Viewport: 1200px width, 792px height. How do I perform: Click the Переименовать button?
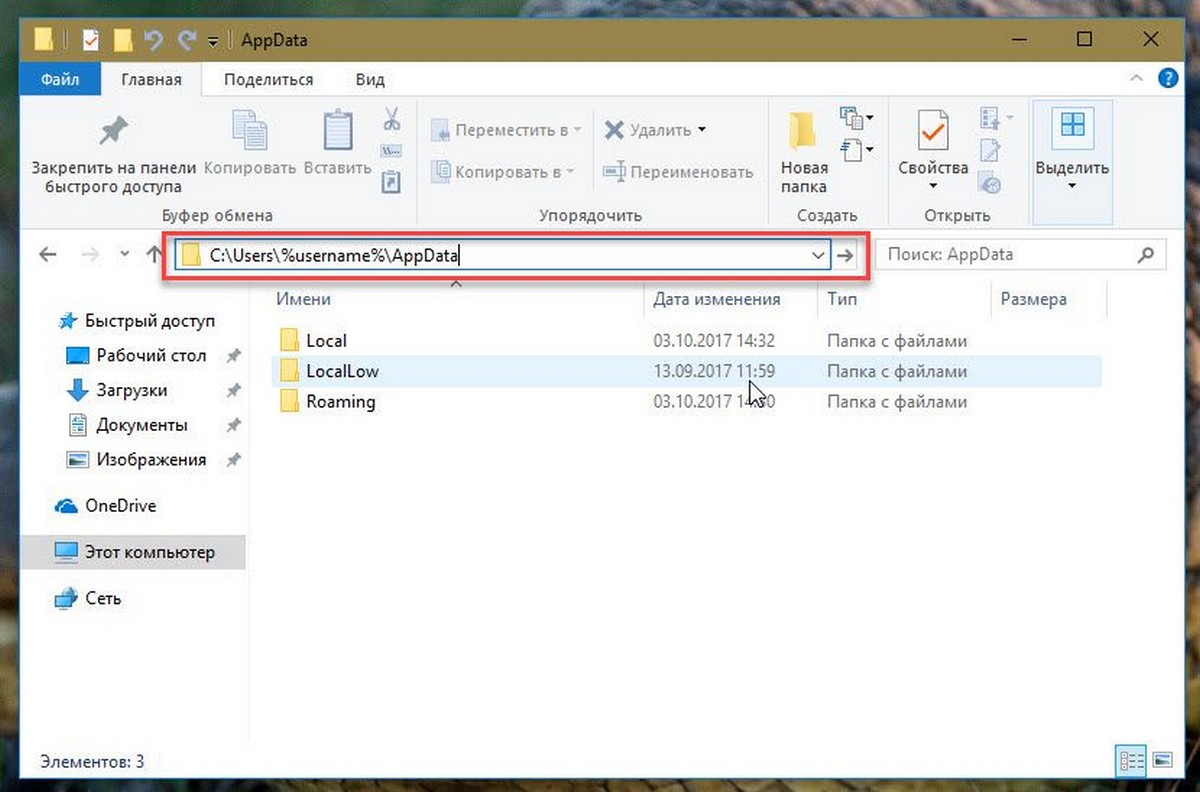coord(678,172)
